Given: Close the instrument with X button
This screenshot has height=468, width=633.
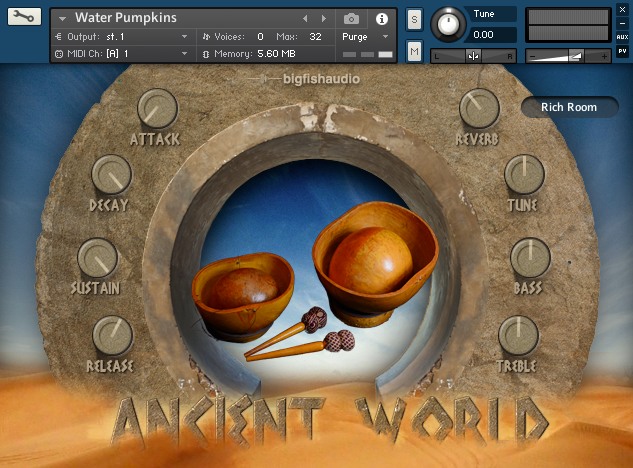Looking at the screenshot, I should 622,10.
